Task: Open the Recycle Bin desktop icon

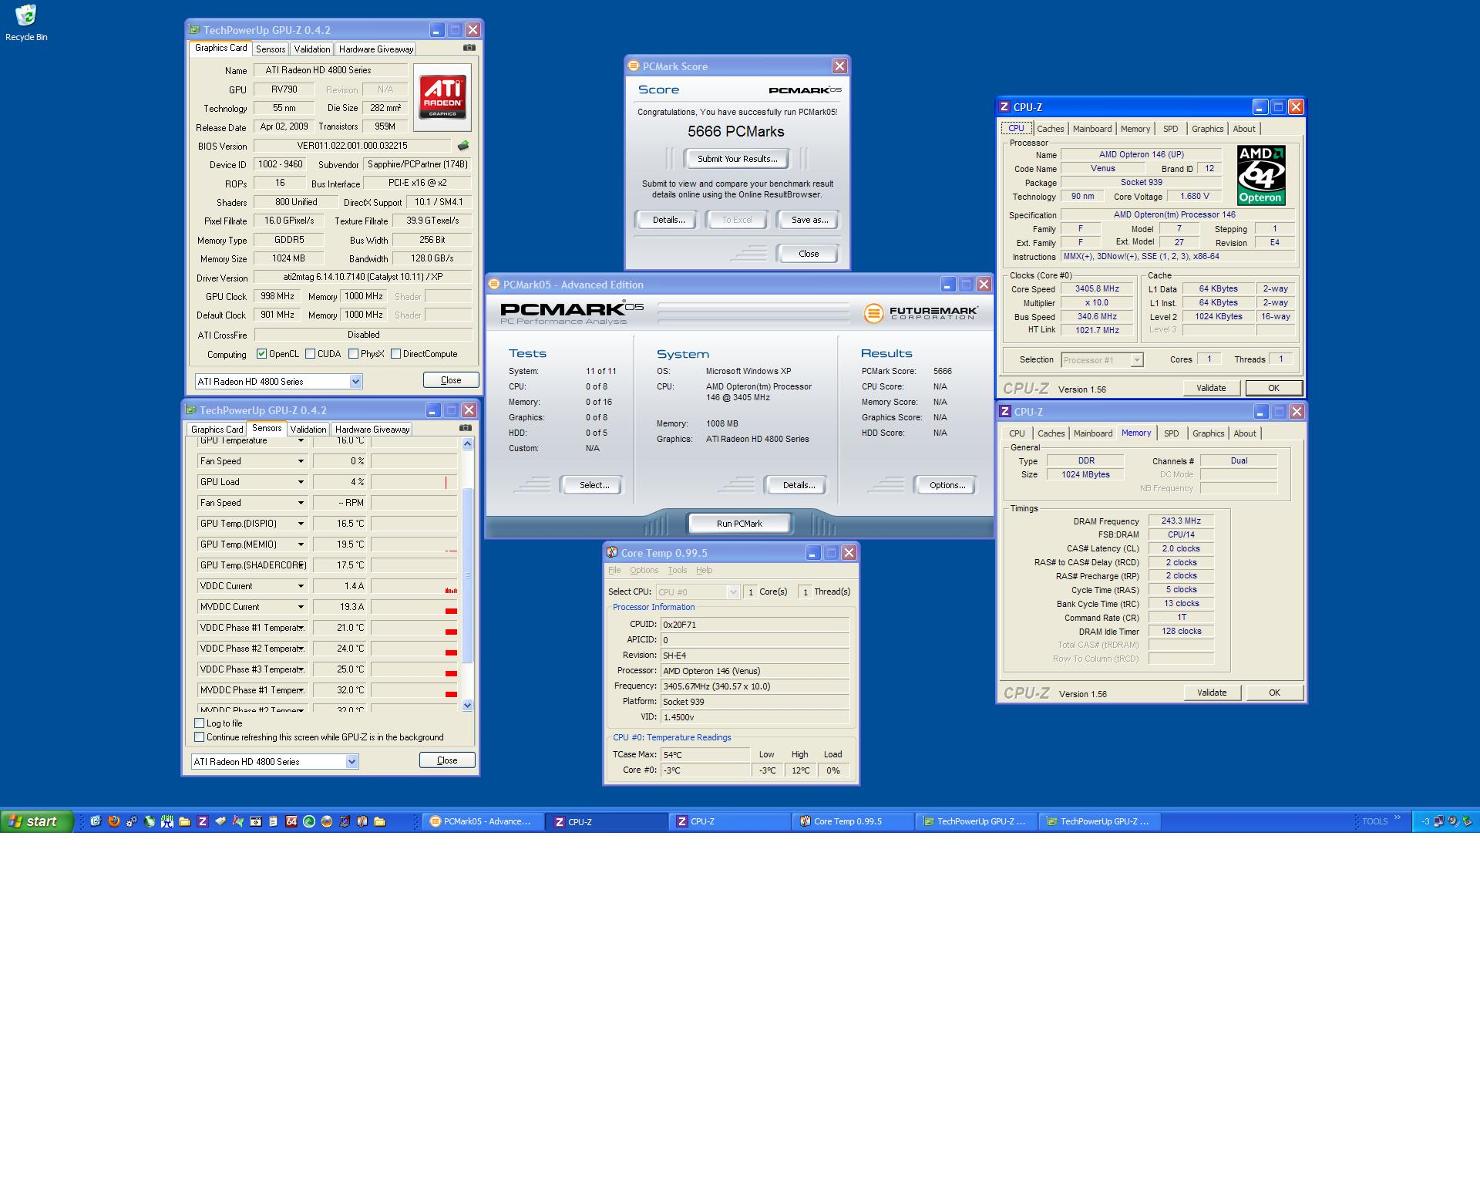Action: point(26,22)
